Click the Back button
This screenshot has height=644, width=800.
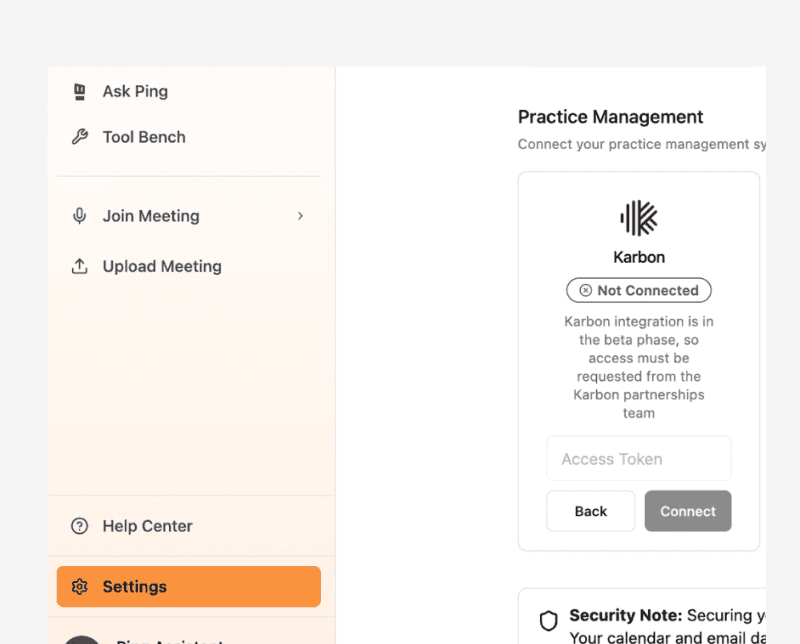click(x=591, y=511)
